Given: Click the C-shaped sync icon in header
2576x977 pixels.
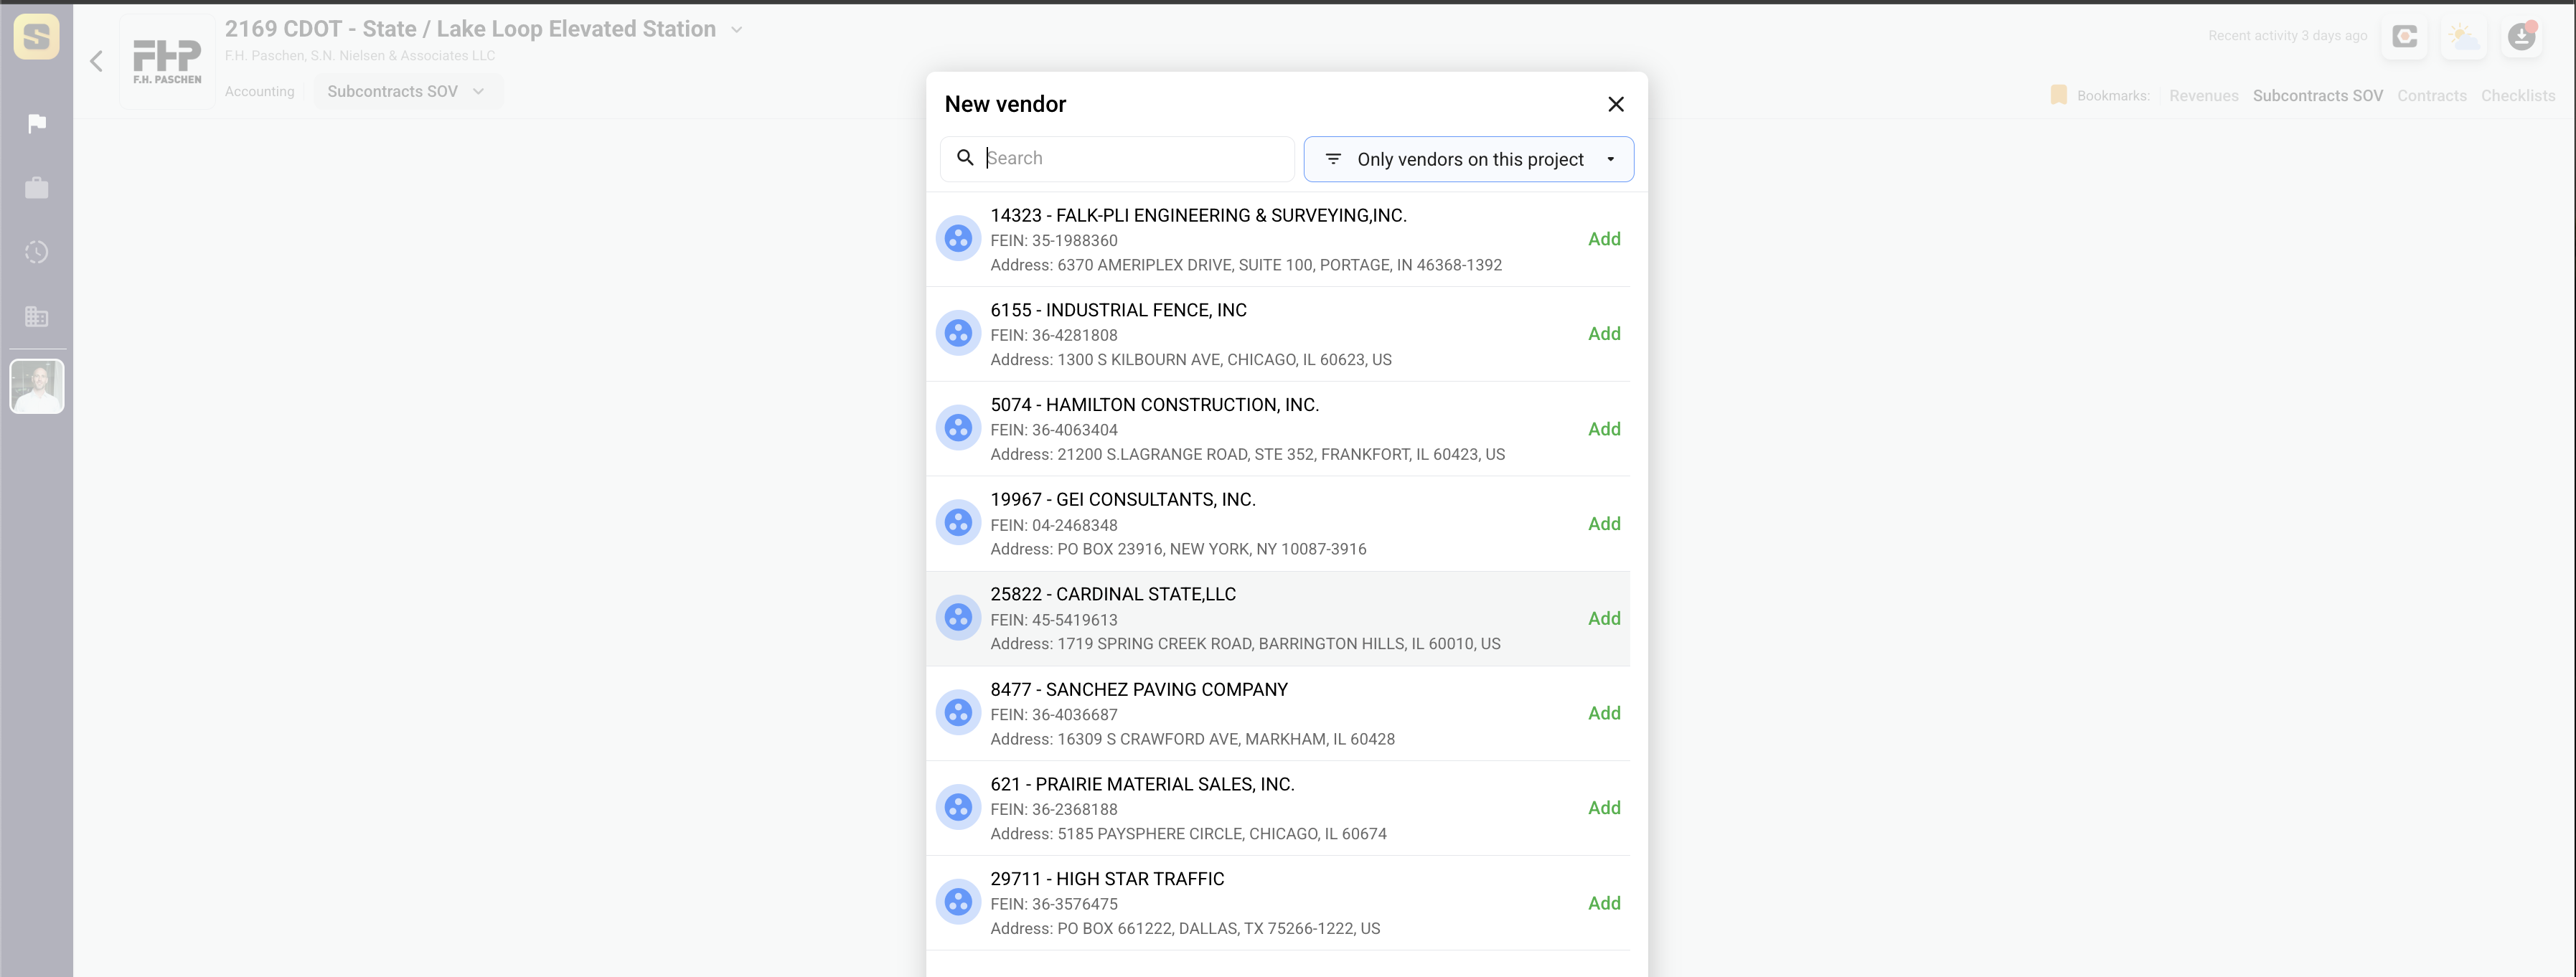Looking at the screenshot, I should point(2404,37).
